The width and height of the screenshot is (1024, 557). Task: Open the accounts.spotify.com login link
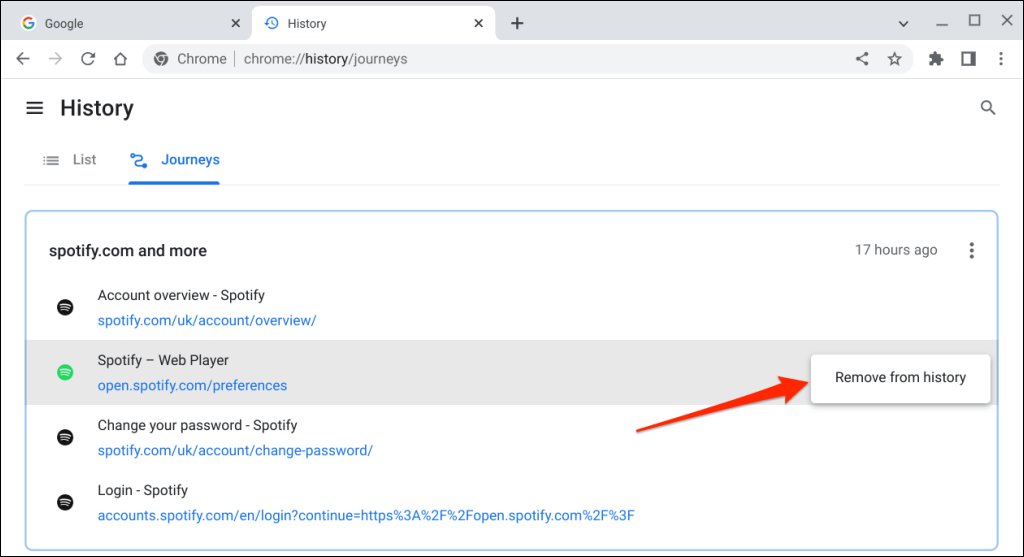366,515
